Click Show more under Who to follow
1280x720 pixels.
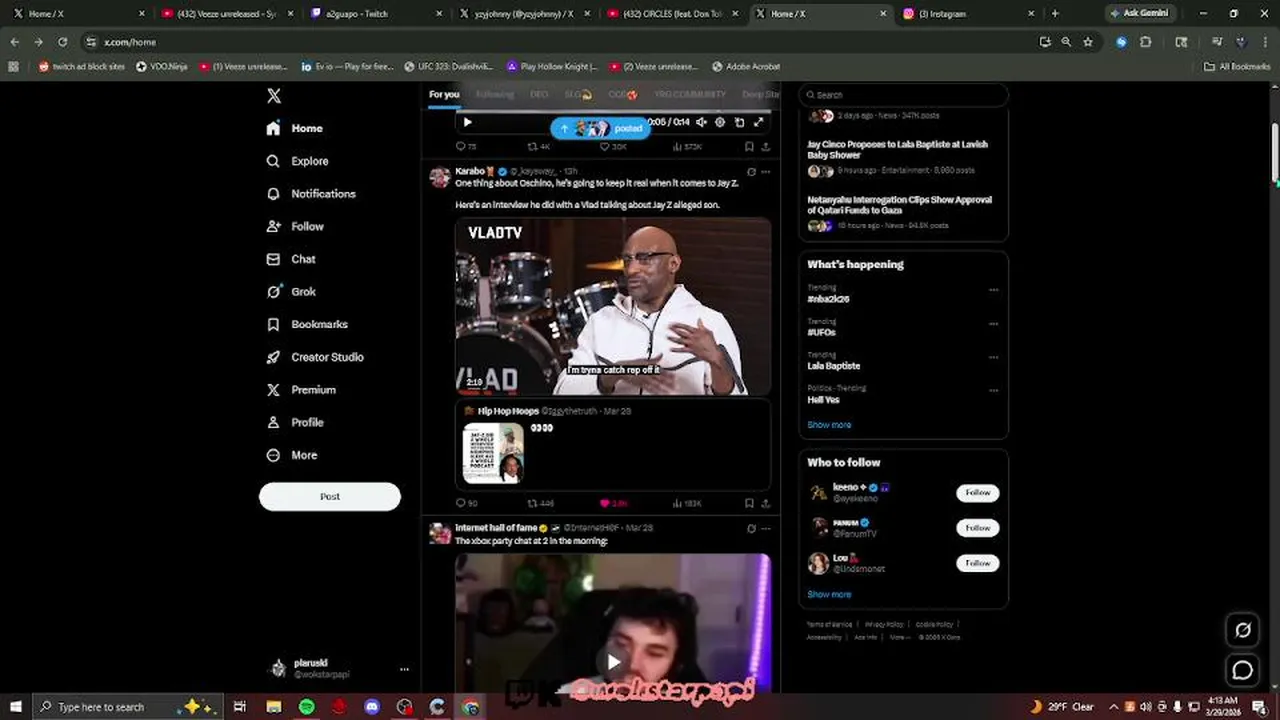829,594
